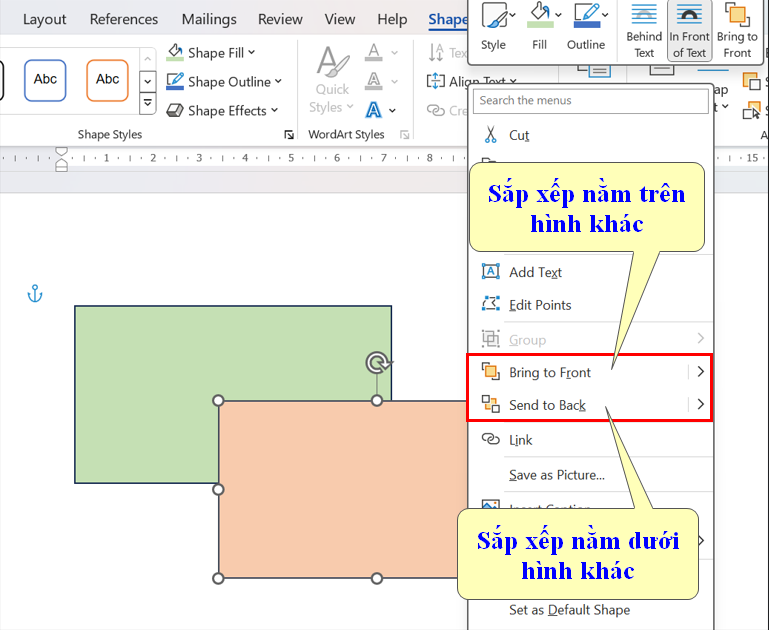This screenshot has width=769, height=630.
Task: Click the Link chain icon
Action: [x=491, y=439]
